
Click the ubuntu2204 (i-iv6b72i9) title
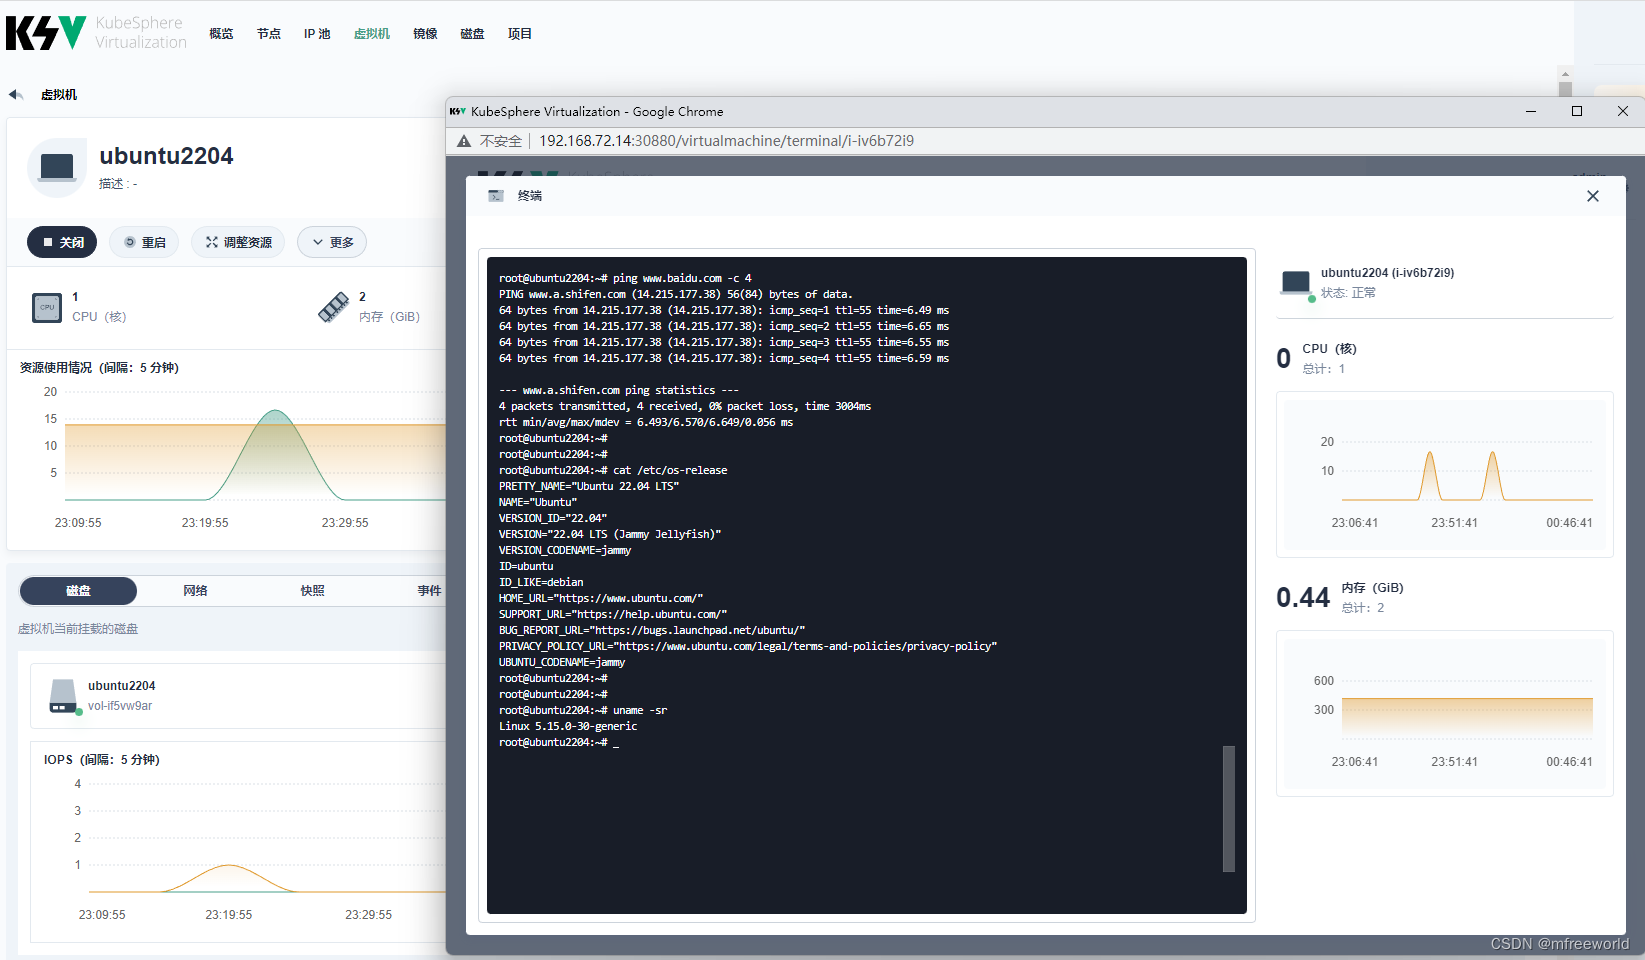pyautogui.click(x=1387, y=273)
